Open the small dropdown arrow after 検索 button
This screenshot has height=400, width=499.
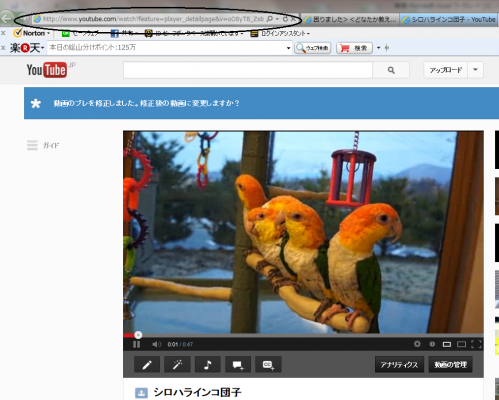(379, 48)
